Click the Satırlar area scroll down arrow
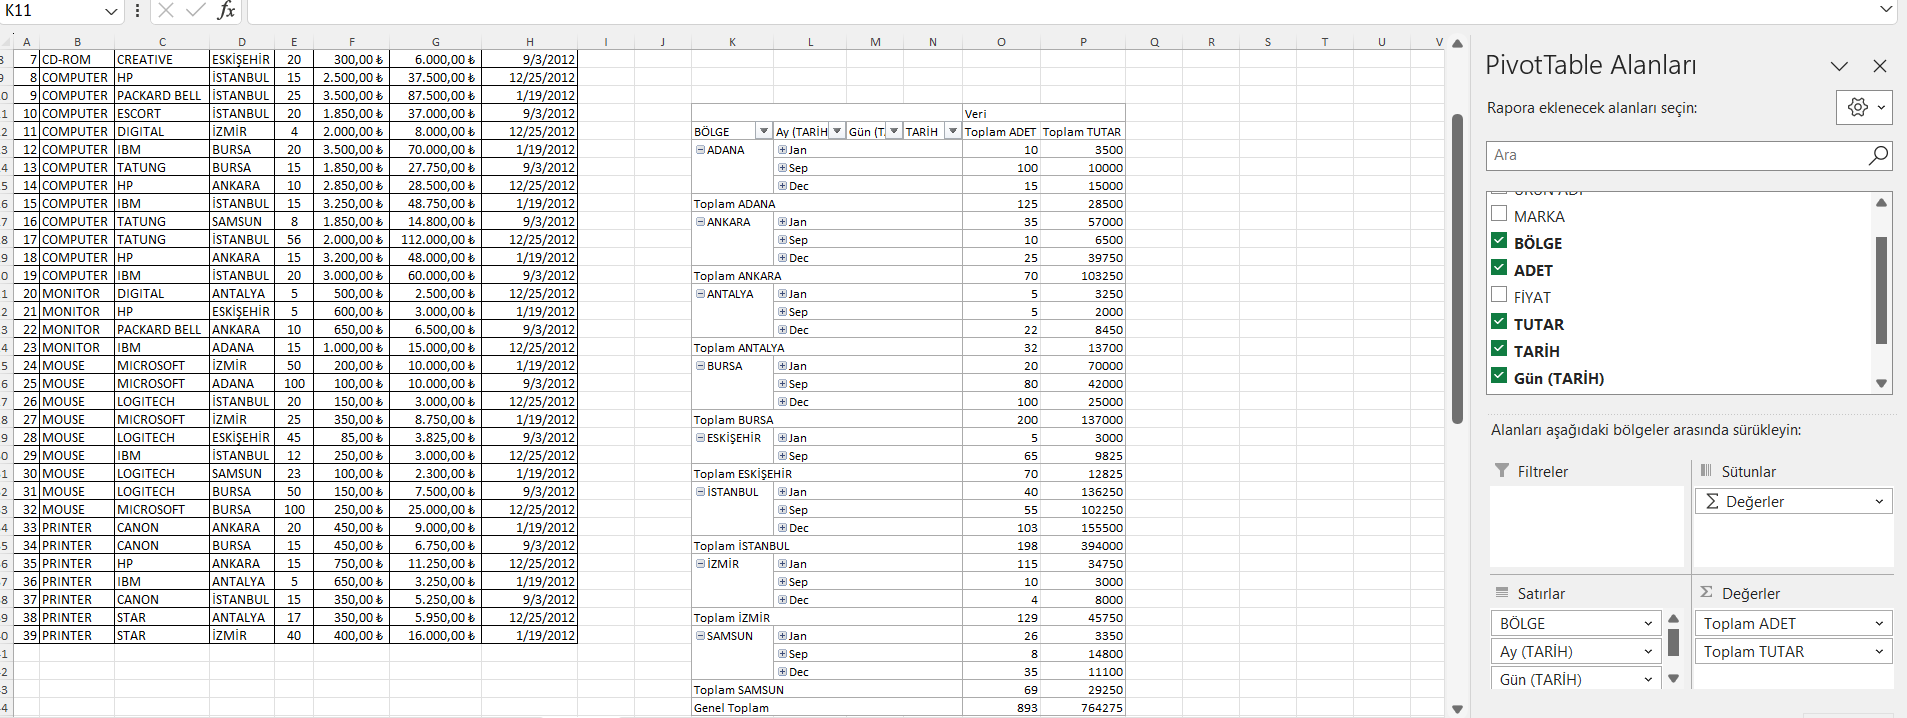Screen dimensions: 1907x718 1673,679
